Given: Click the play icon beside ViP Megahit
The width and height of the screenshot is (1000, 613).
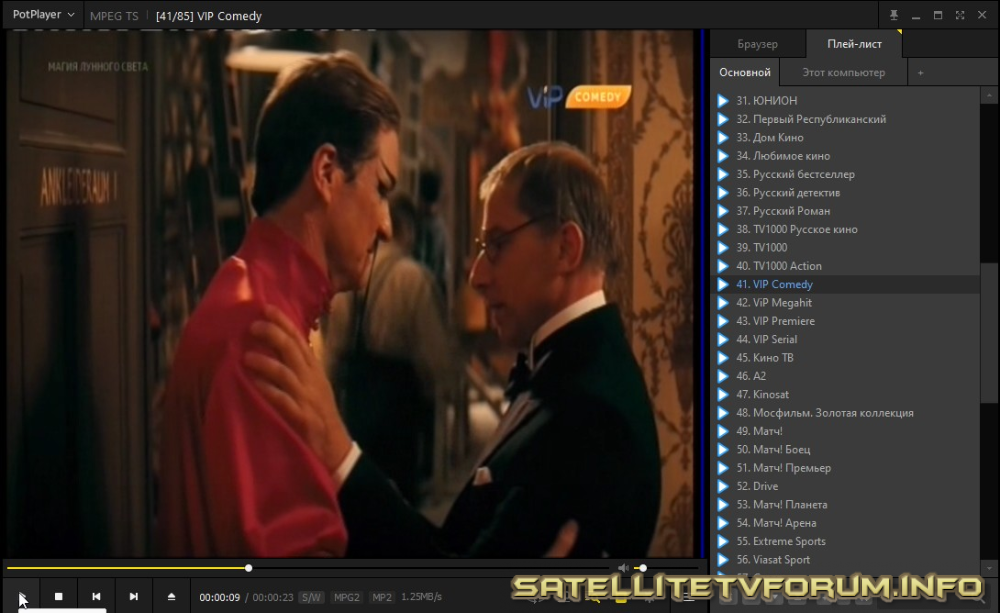Looking at the screenshot, I should [723, 303].
